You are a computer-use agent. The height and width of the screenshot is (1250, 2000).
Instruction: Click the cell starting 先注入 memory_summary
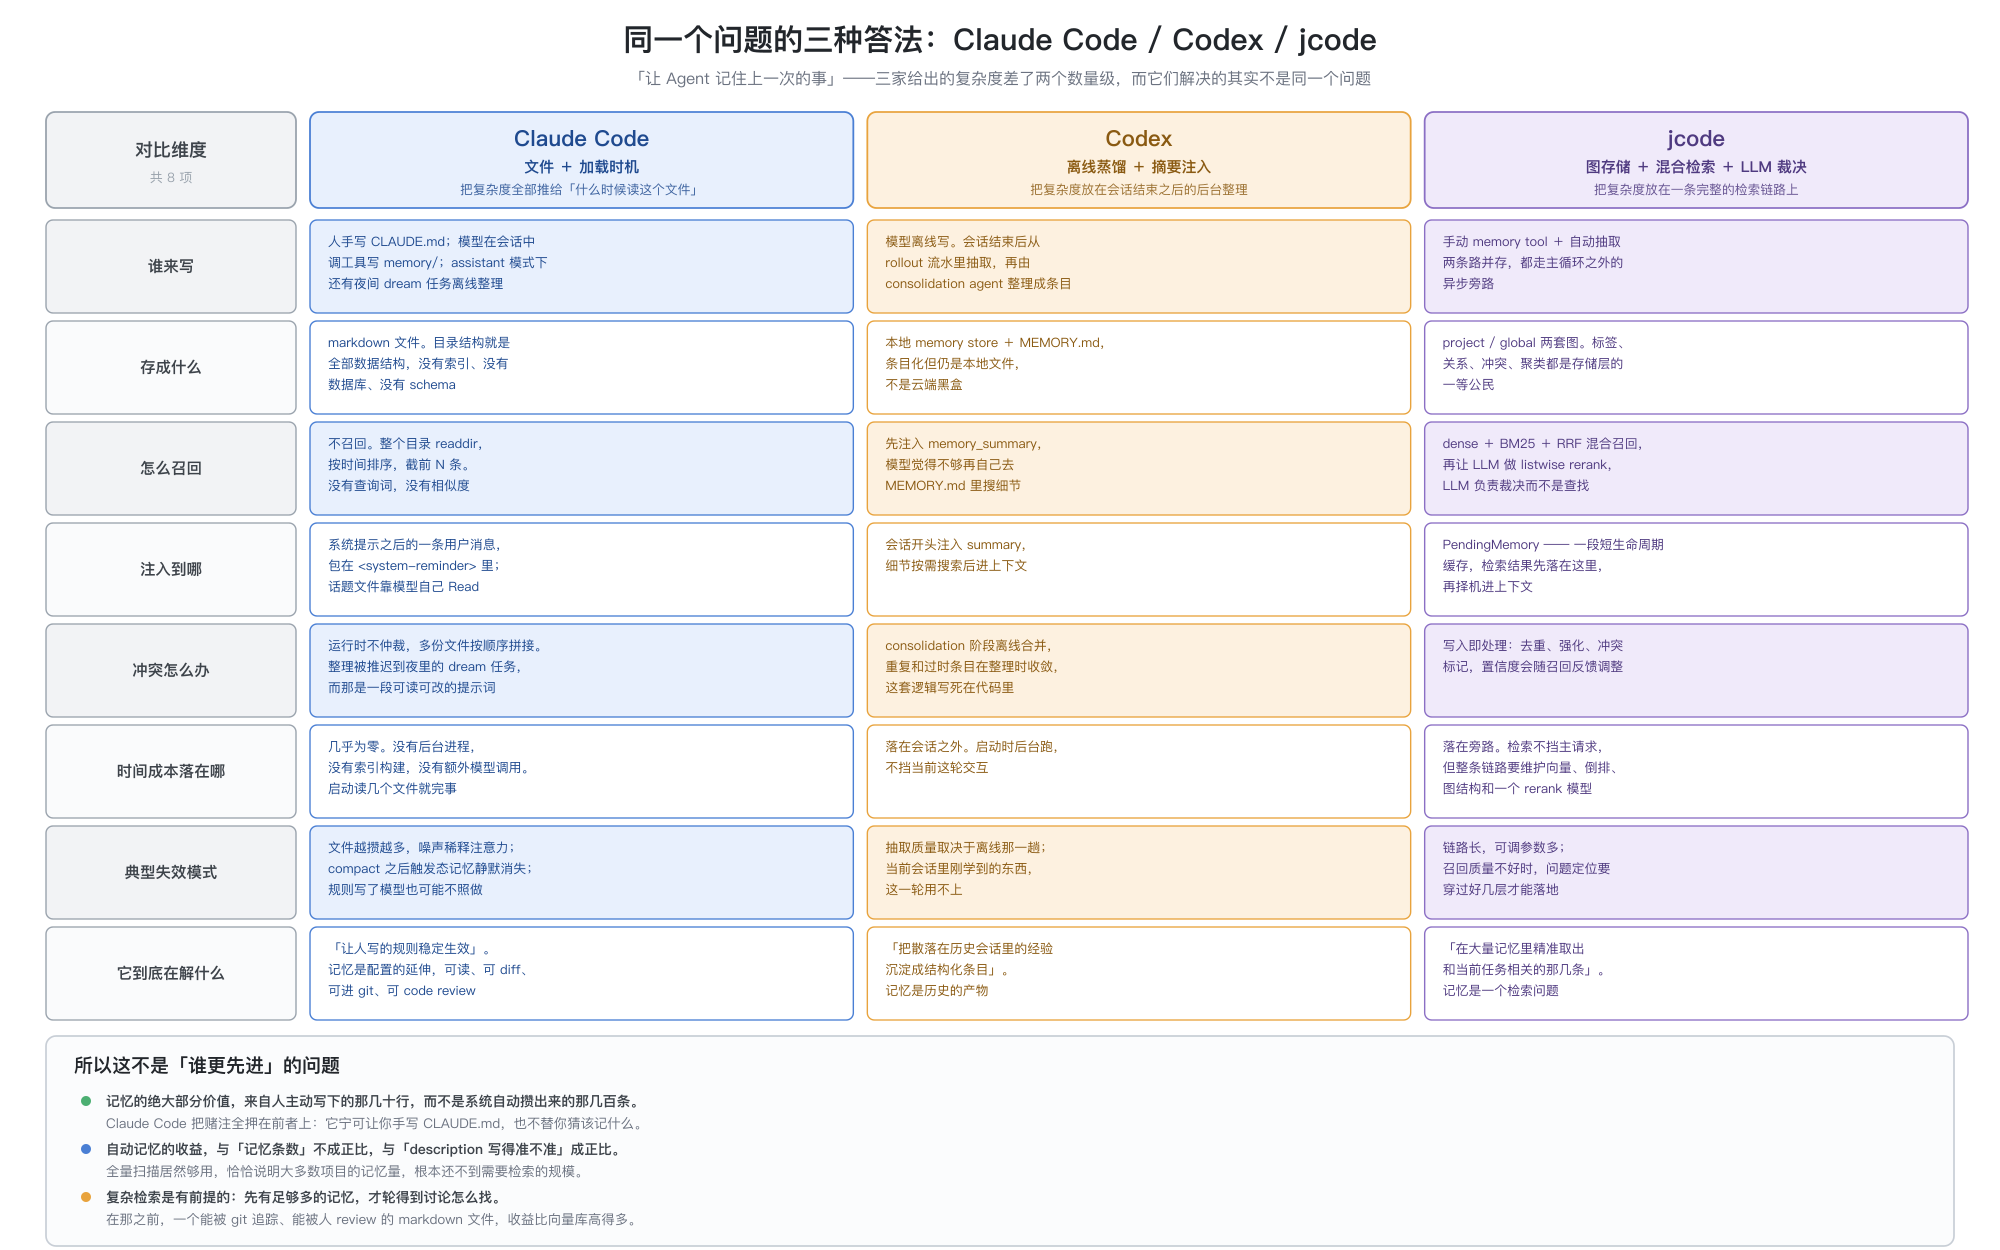(x=1138, y=468)
